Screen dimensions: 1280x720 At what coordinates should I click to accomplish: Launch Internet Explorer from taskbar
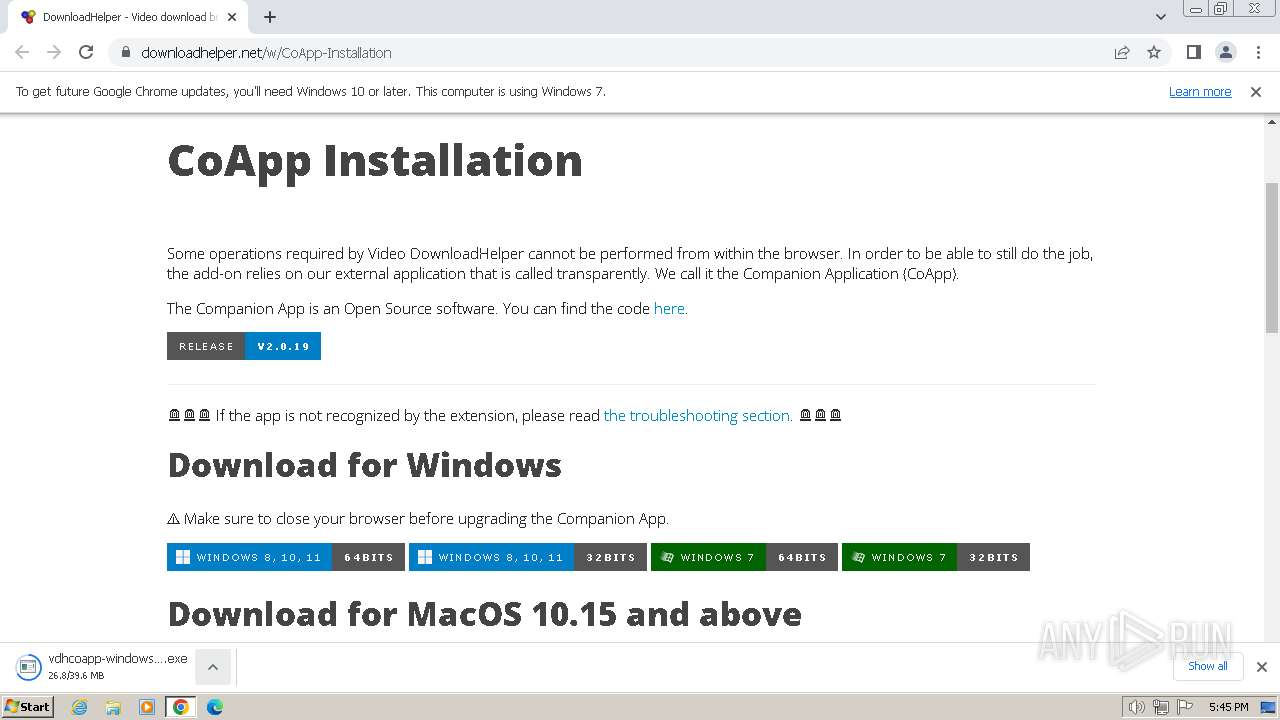click(x=80, y=707)
